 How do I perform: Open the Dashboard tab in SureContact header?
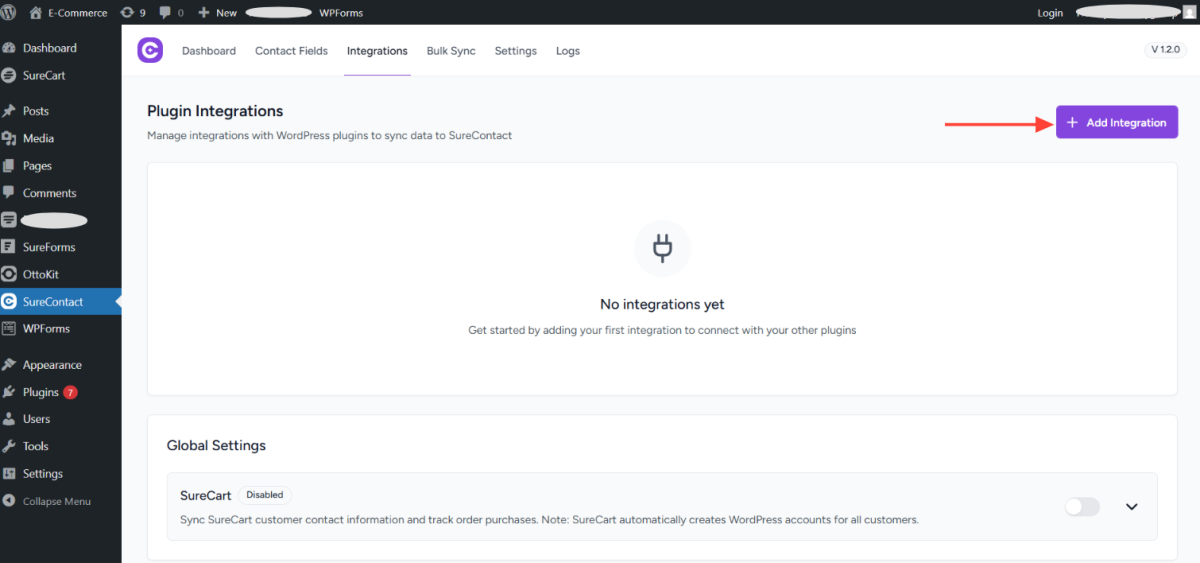point(209,51)
